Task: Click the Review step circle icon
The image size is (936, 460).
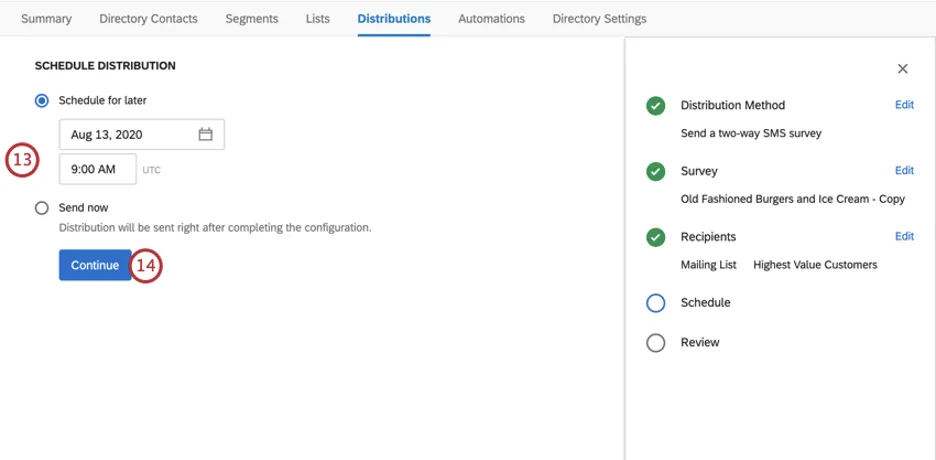Action: (656, 343)
